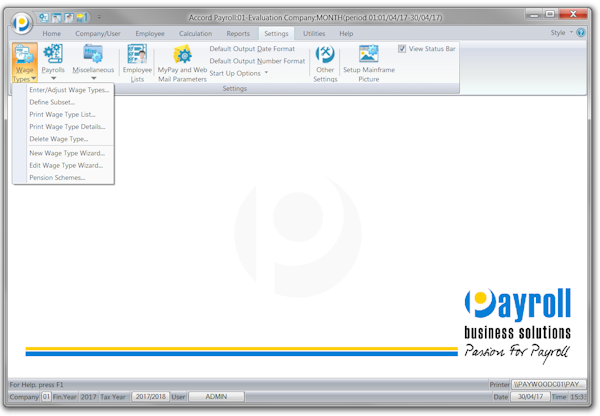Click the Time value in status bar
The height and width of the screenshot is (416, 600).
coord(578,397)
